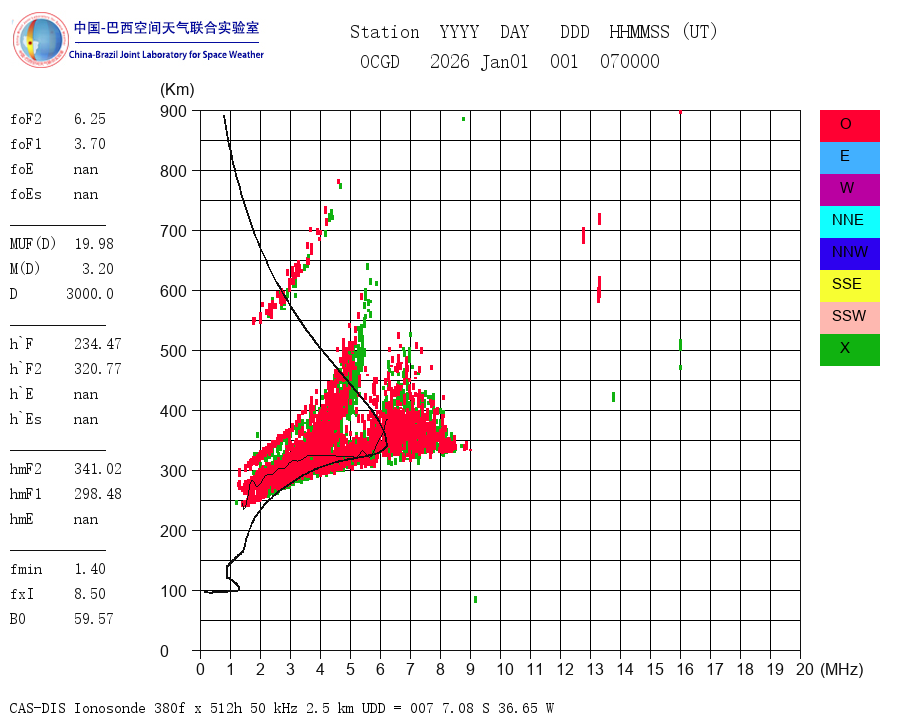Click the green X legend swatch

click(849, 350)
